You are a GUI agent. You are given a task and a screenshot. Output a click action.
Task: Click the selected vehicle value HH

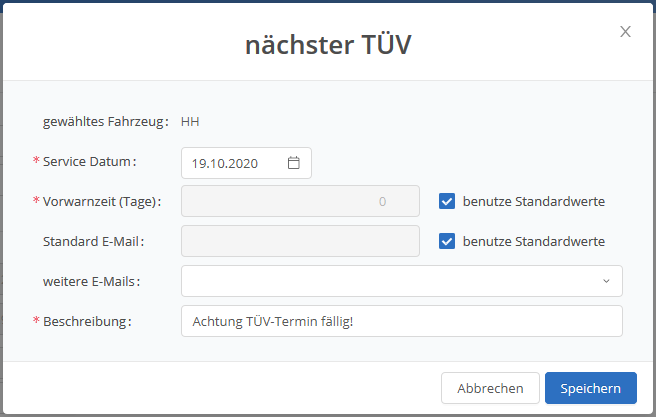[190, 122]
